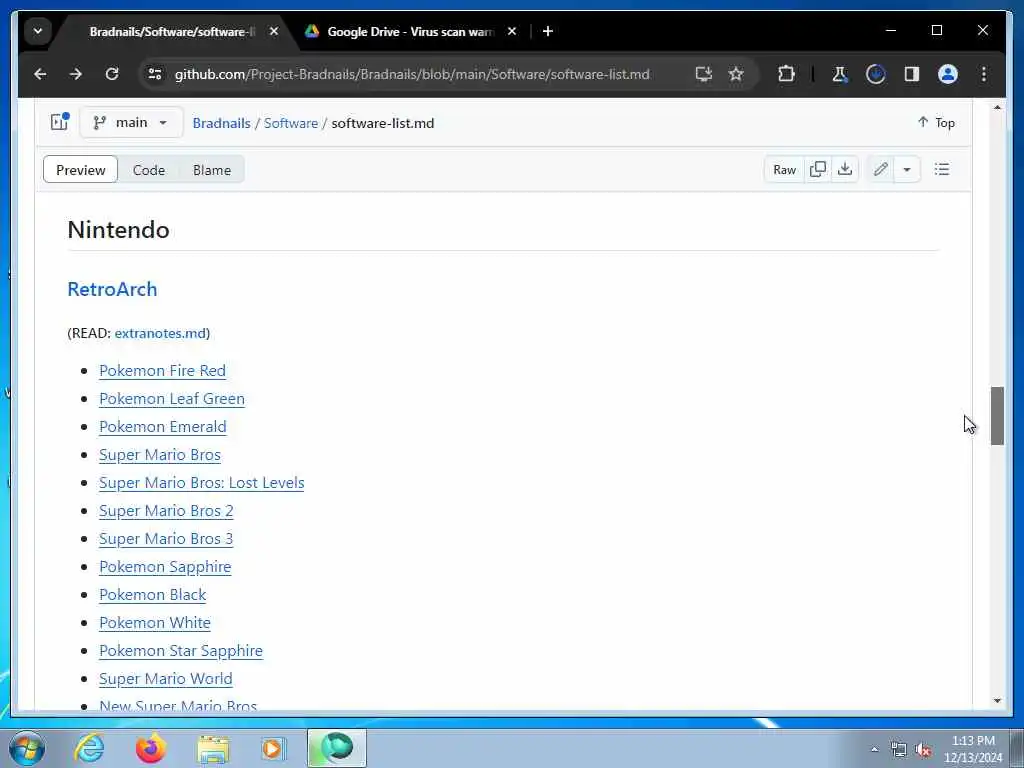Screen dimensions: 1024x768
Task: Bookmark this page with star icon
Action: point(736,74)
